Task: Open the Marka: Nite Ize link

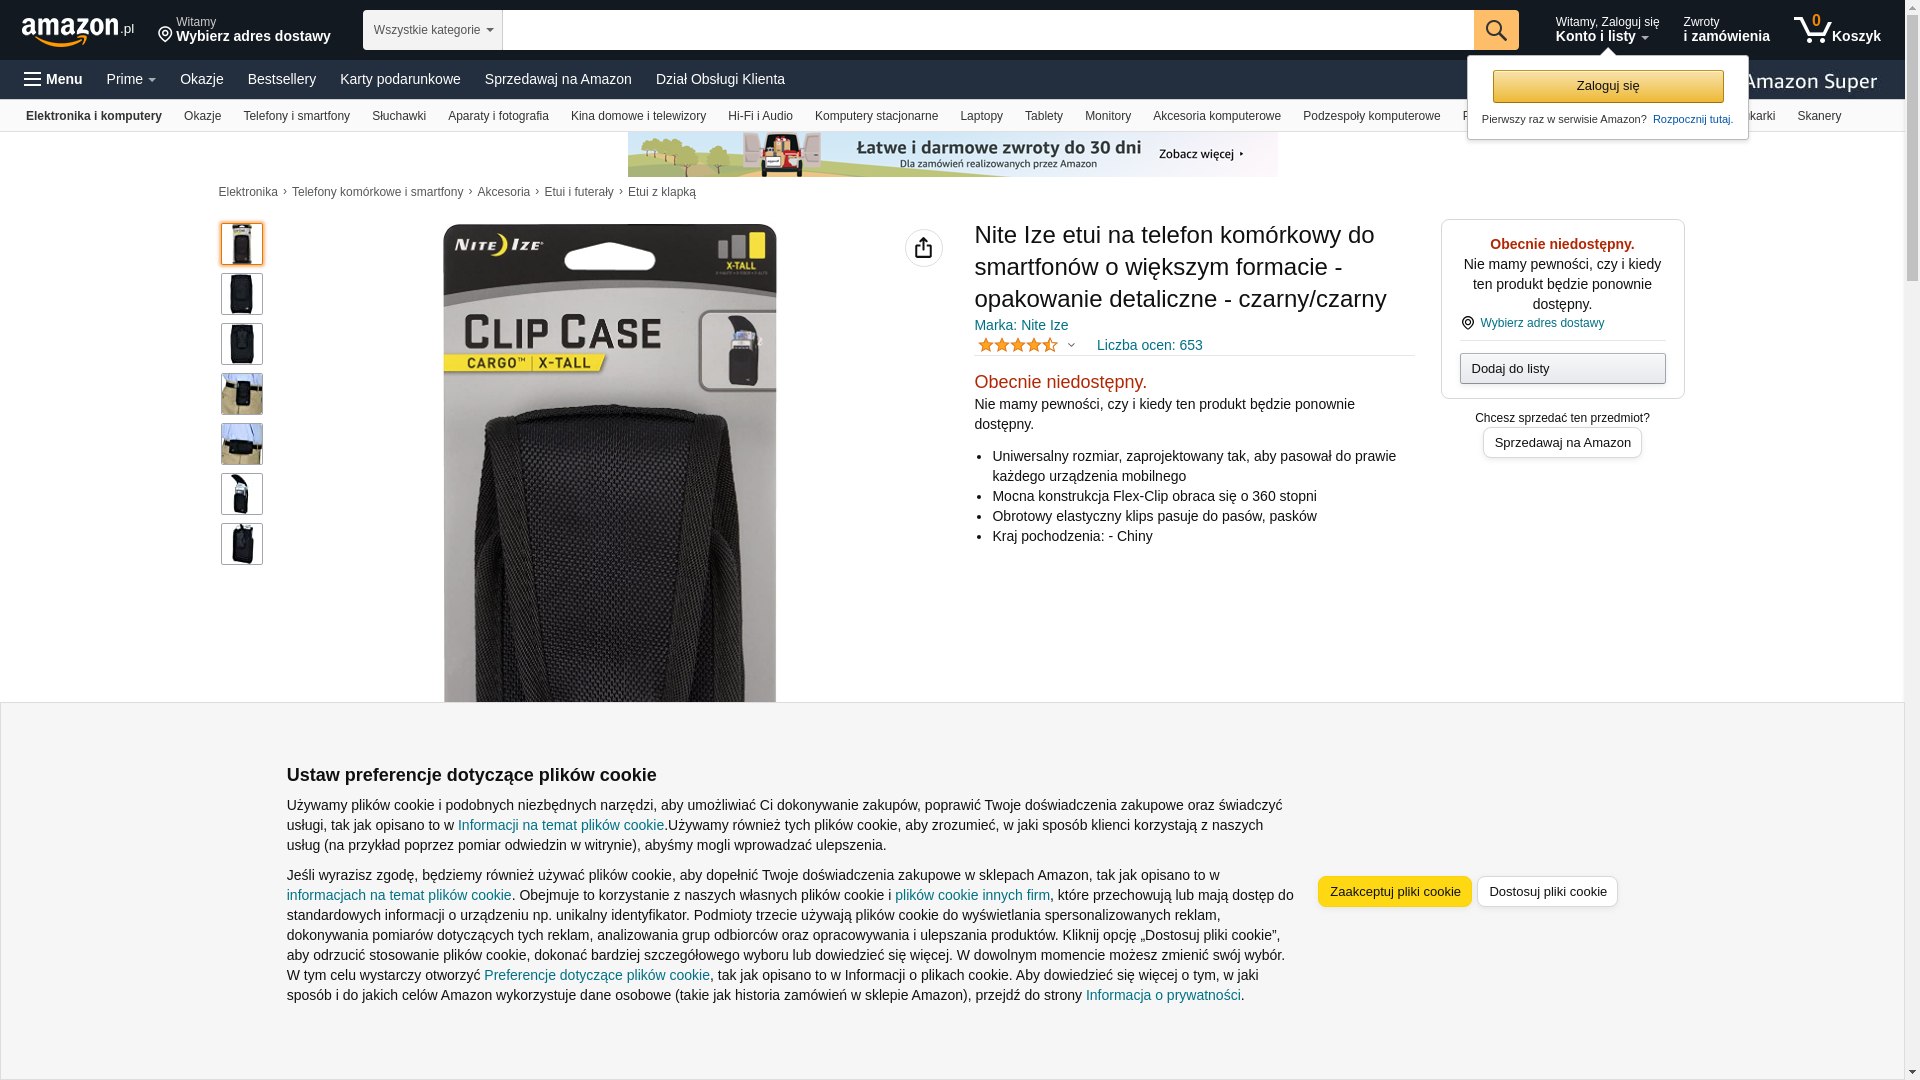Action: point(1021,325)
